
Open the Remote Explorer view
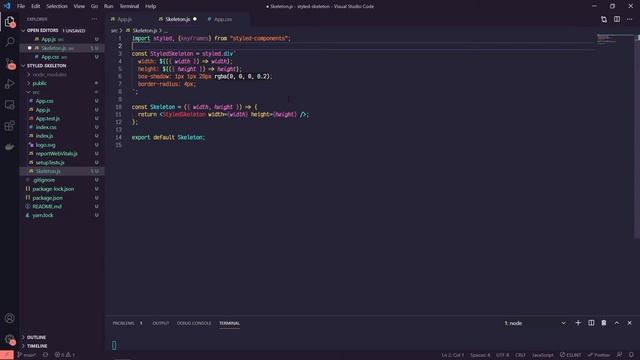point(9,105)
